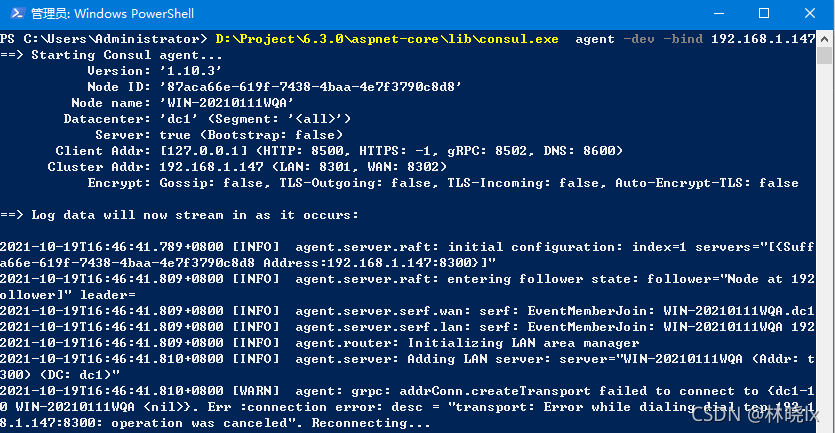Click the consul.exe path in the command line
The width and height of the screenshot is (835, 433).
386,39
